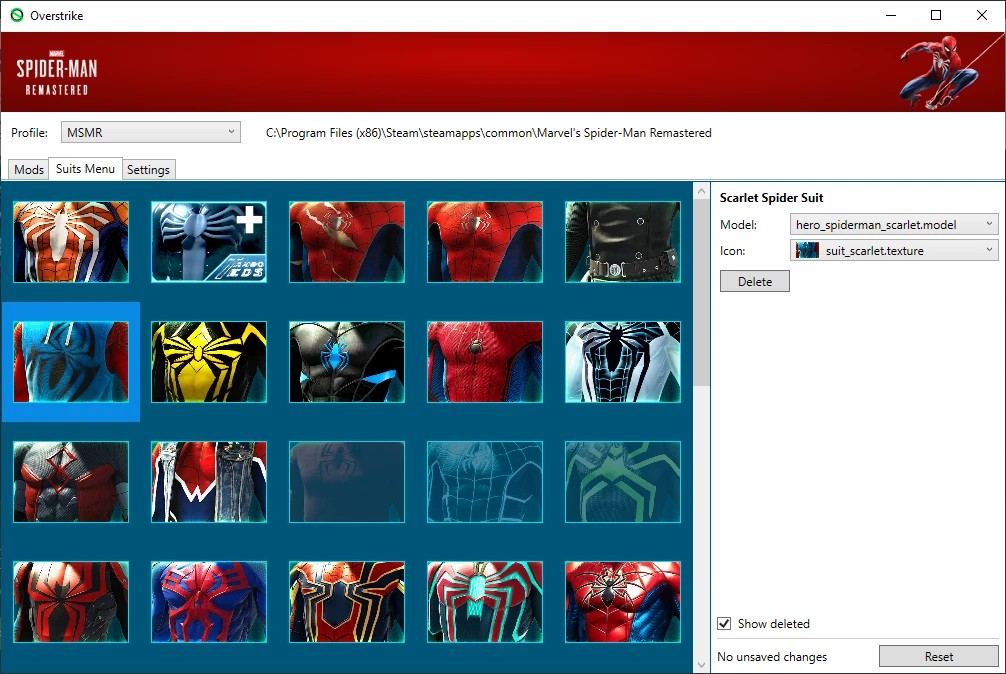Select the red suit with small black spider
This screenshot has width=1006, height=674.
pyautogui.click(x=485, y=362)
